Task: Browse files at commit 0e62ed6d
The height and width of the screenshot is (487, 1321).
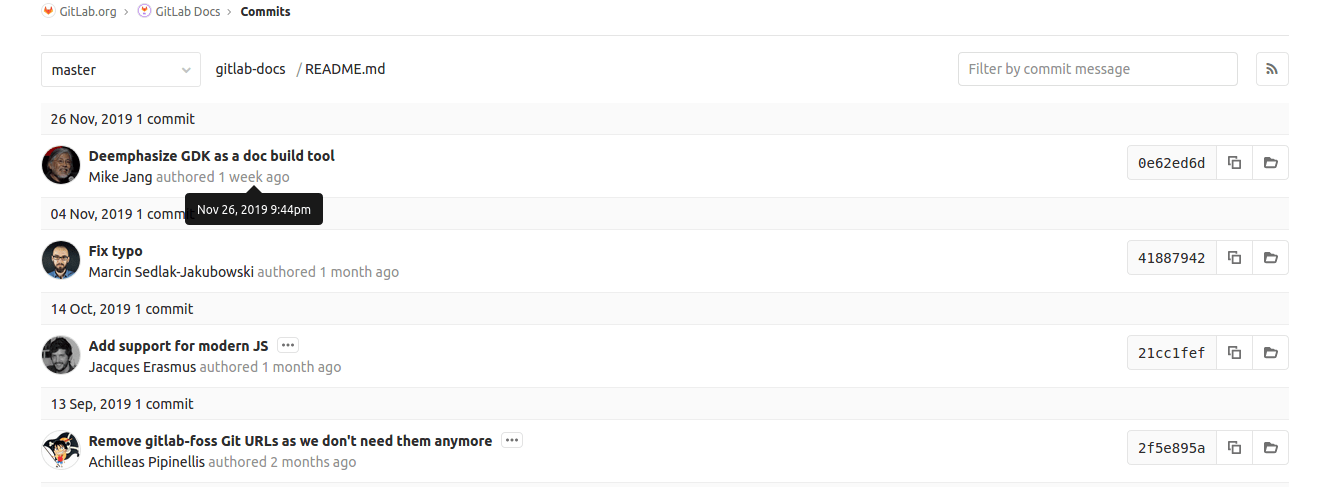Action: point(1271,163)
